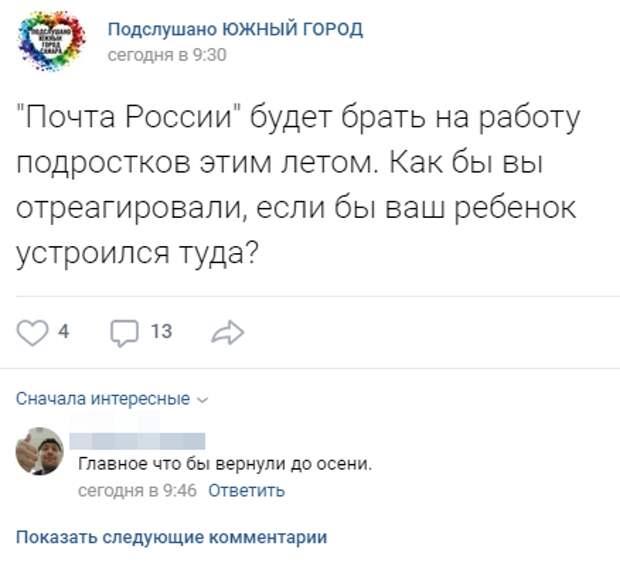
Task: Expand Показать следующие комментарии
Action: (x=172, y=537)
